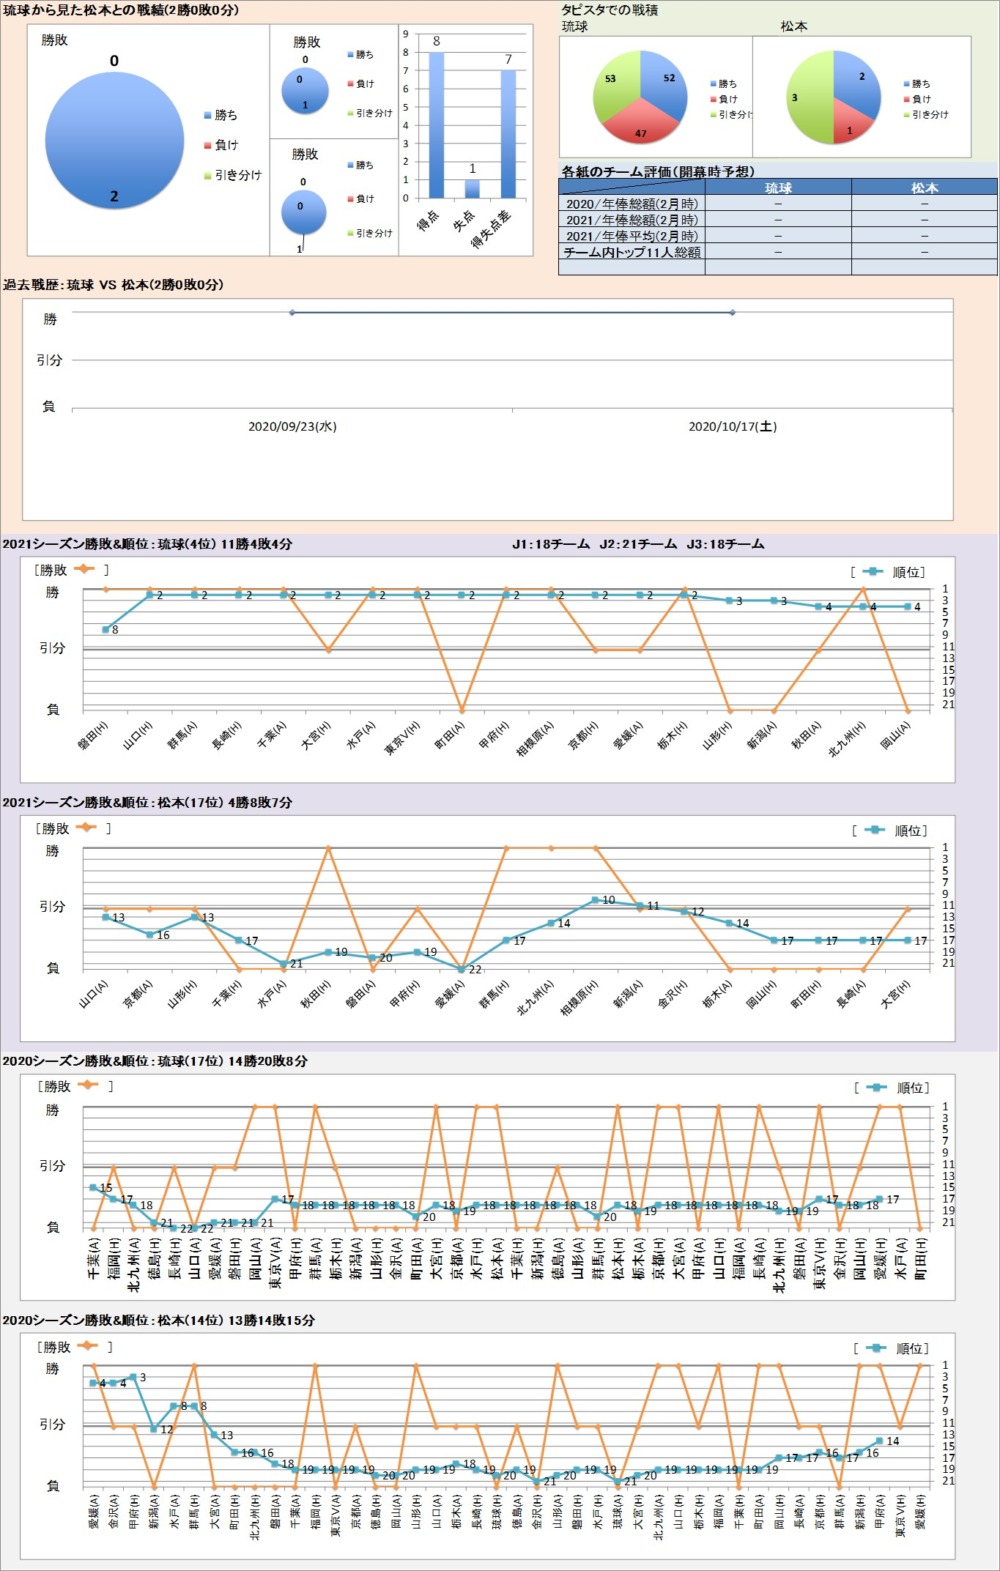Select the 琉球 column header in evaluation table

coord(778,188)
